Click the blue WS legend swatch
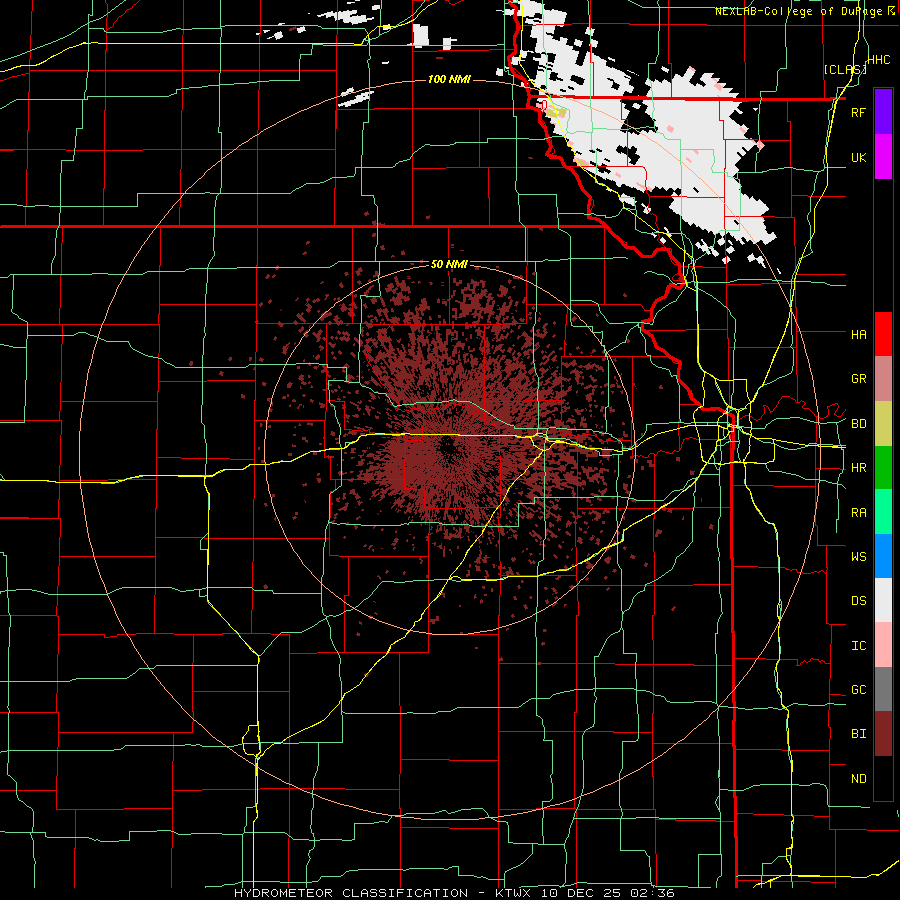Viewport: 900px width, 900px height. [883, 556]
